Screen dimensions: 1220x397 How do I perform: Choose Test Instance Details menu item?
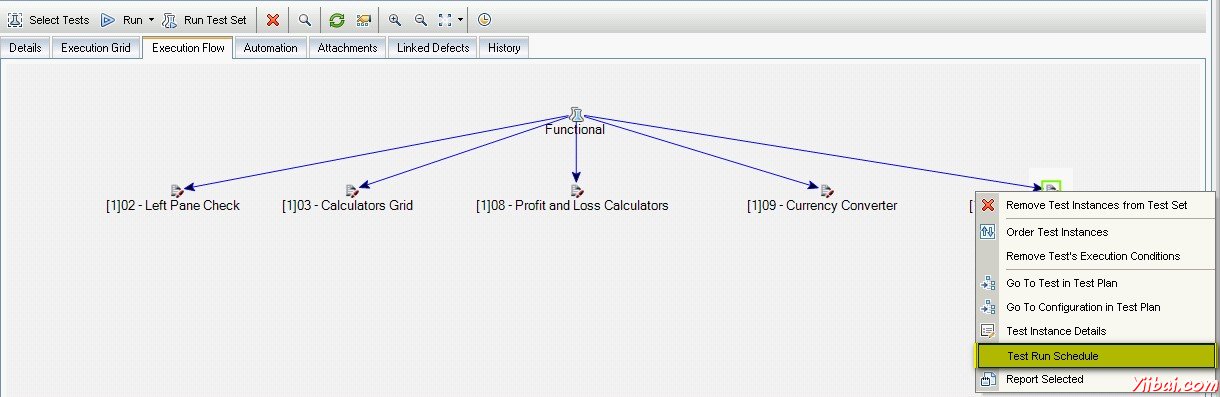point(1095,331)
